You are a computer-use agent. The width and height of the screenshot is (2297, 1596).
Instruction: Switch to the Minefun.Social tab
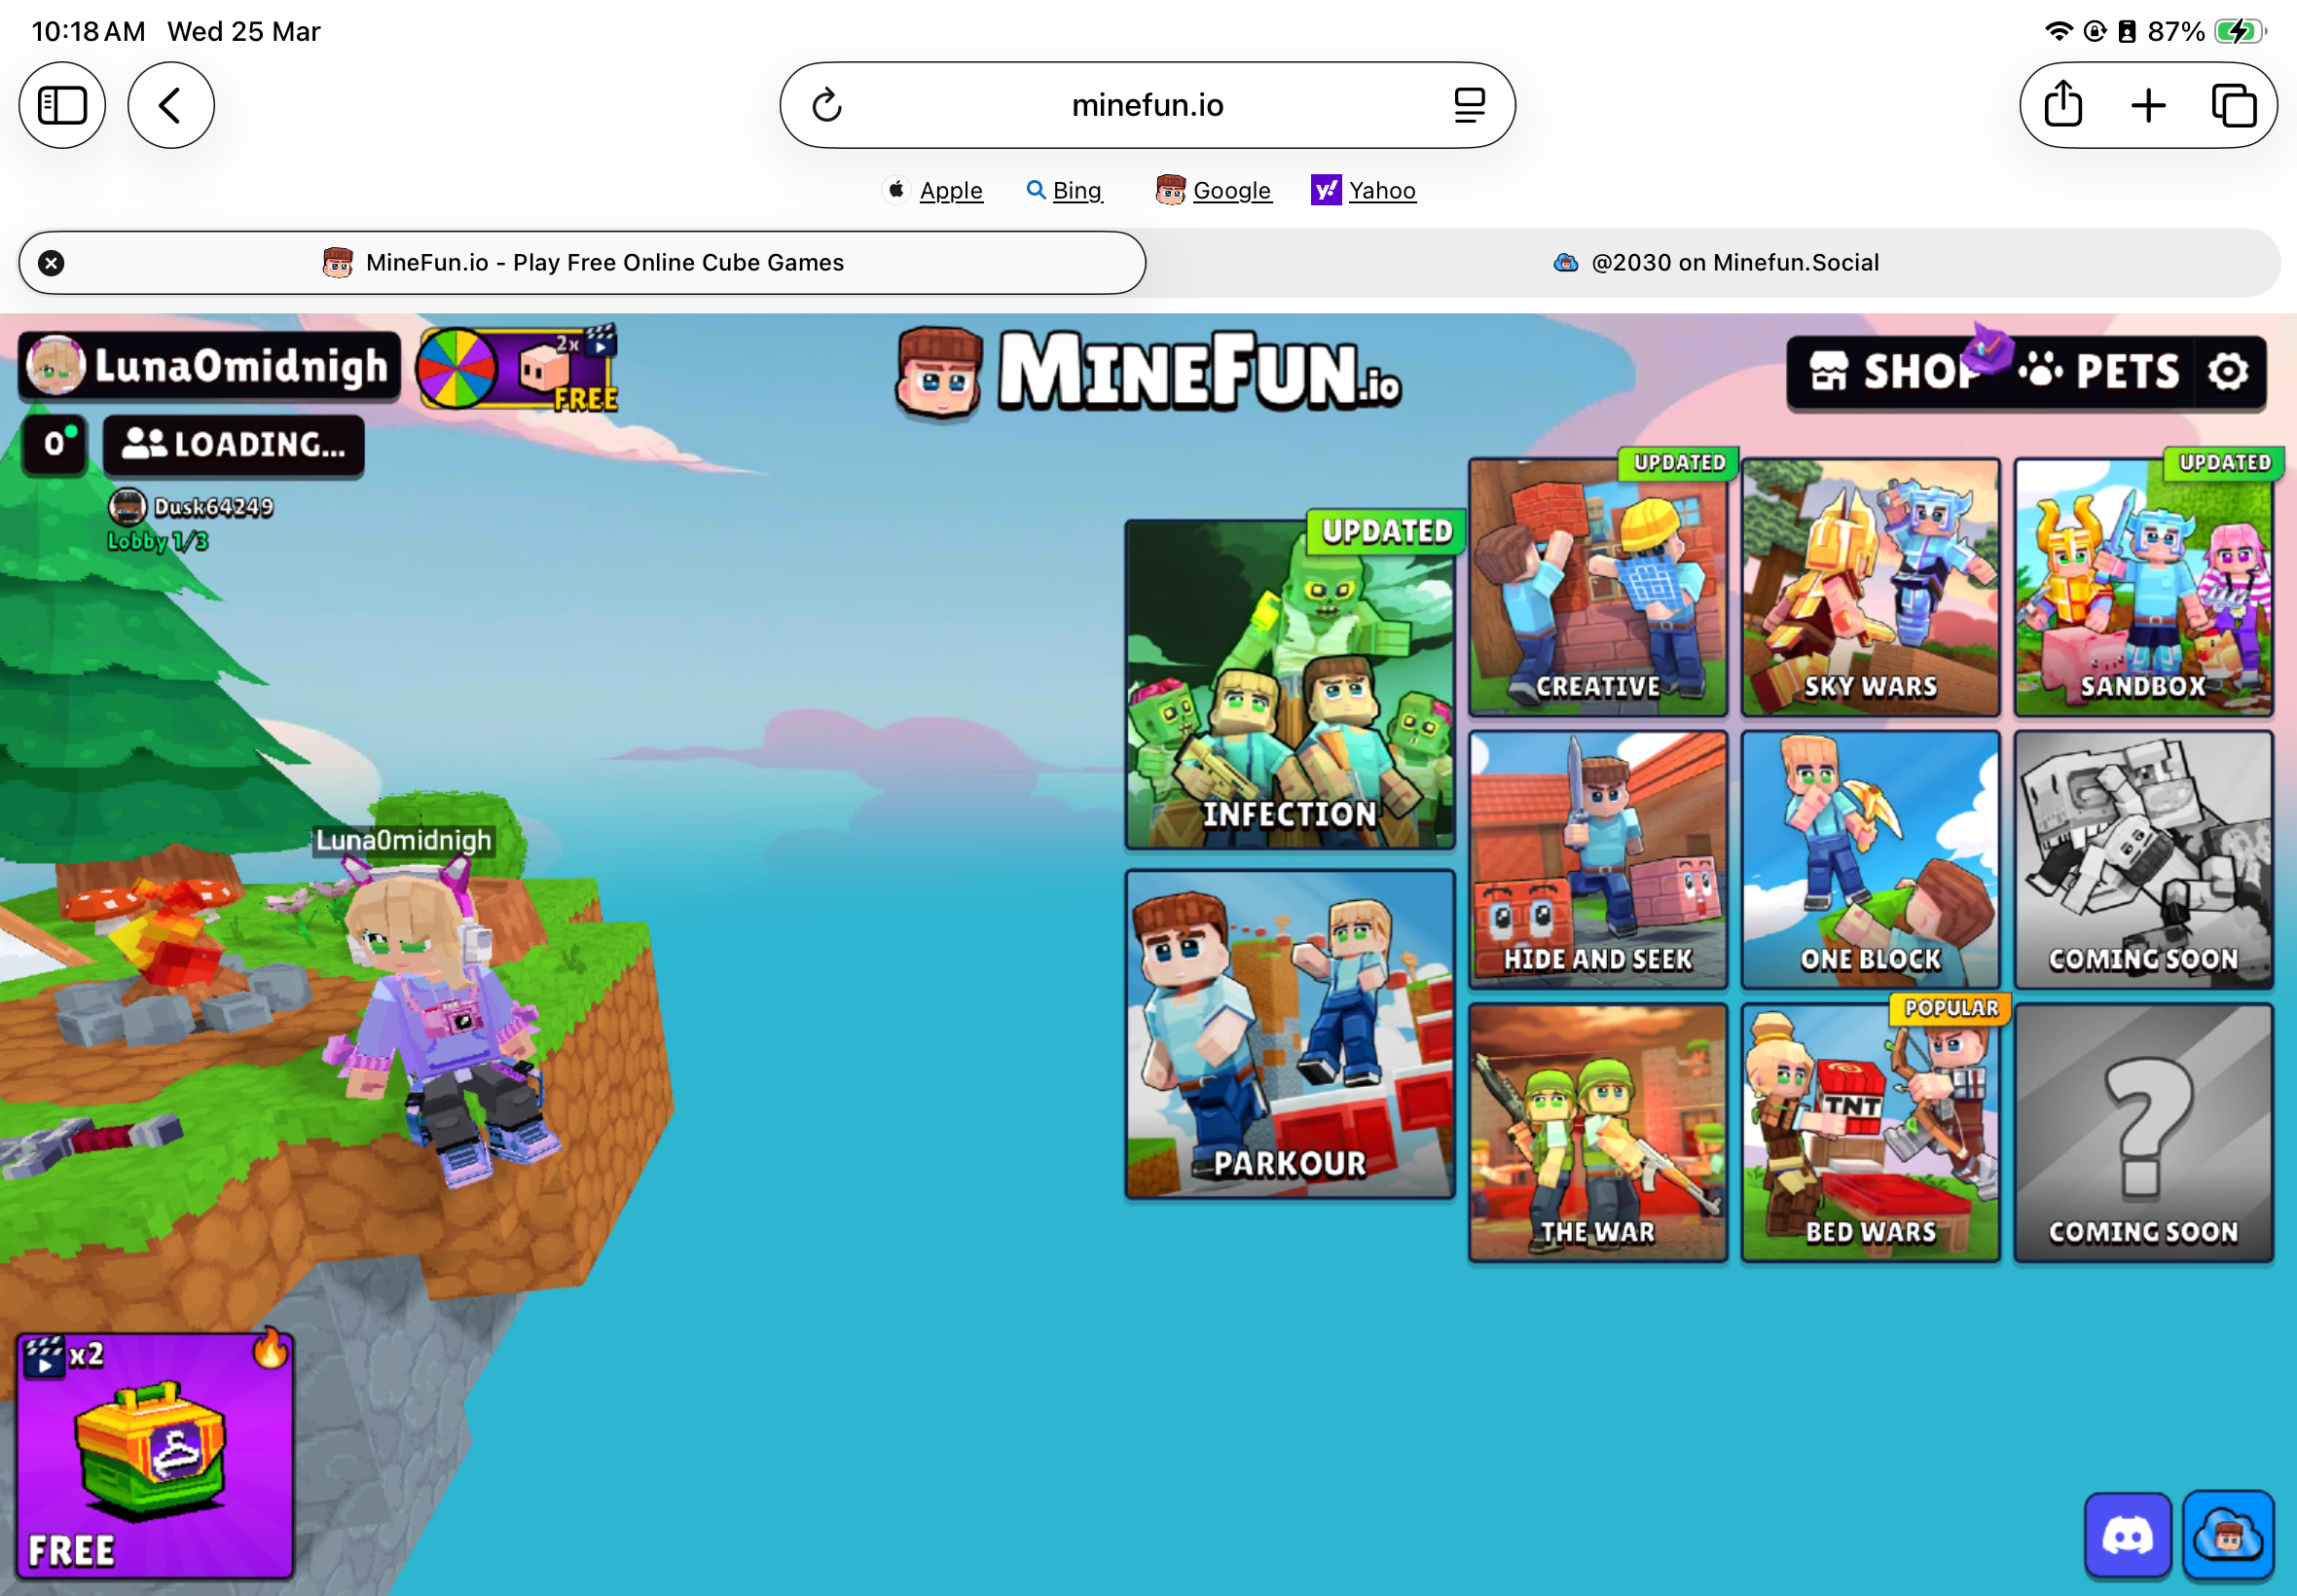click(1714, 263)
